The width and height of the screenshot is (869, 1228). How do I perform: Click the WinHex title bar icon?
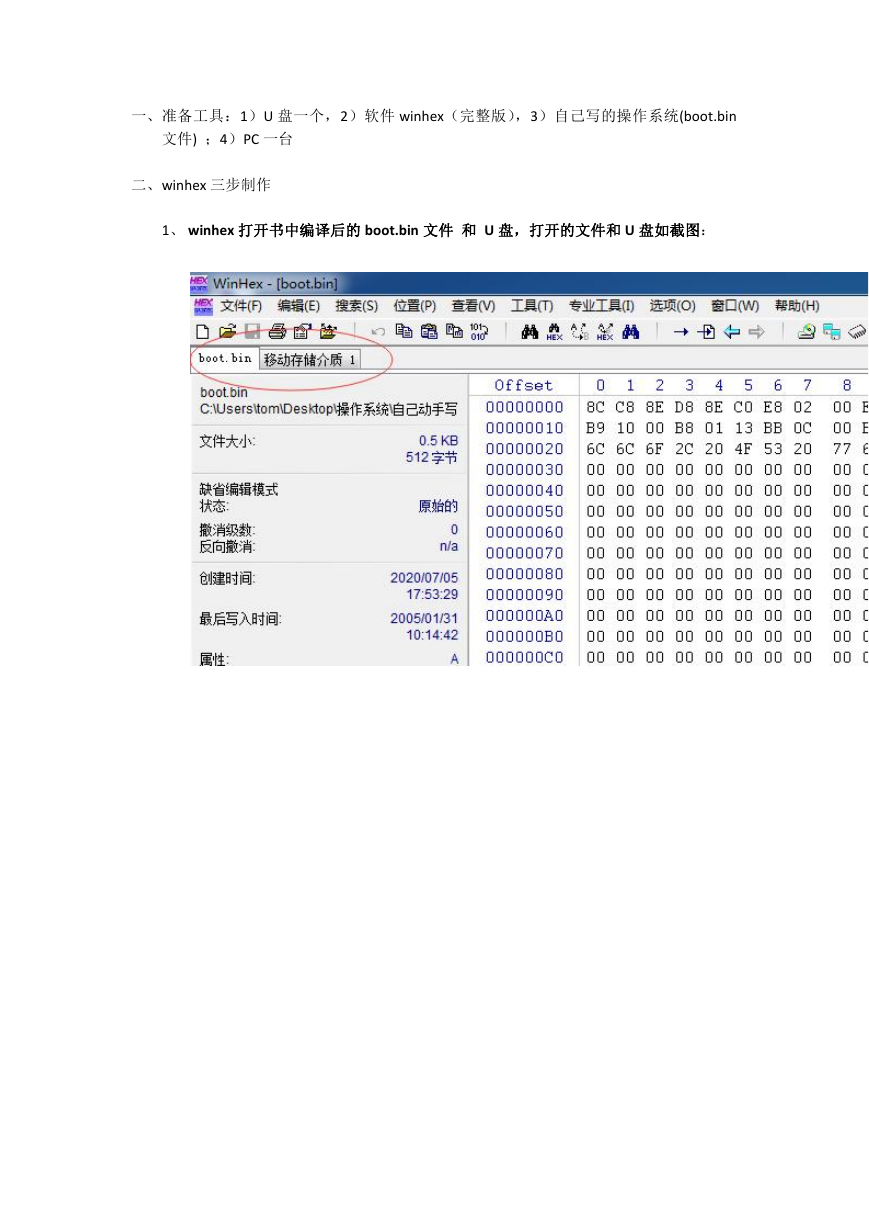tap(200, 283)
